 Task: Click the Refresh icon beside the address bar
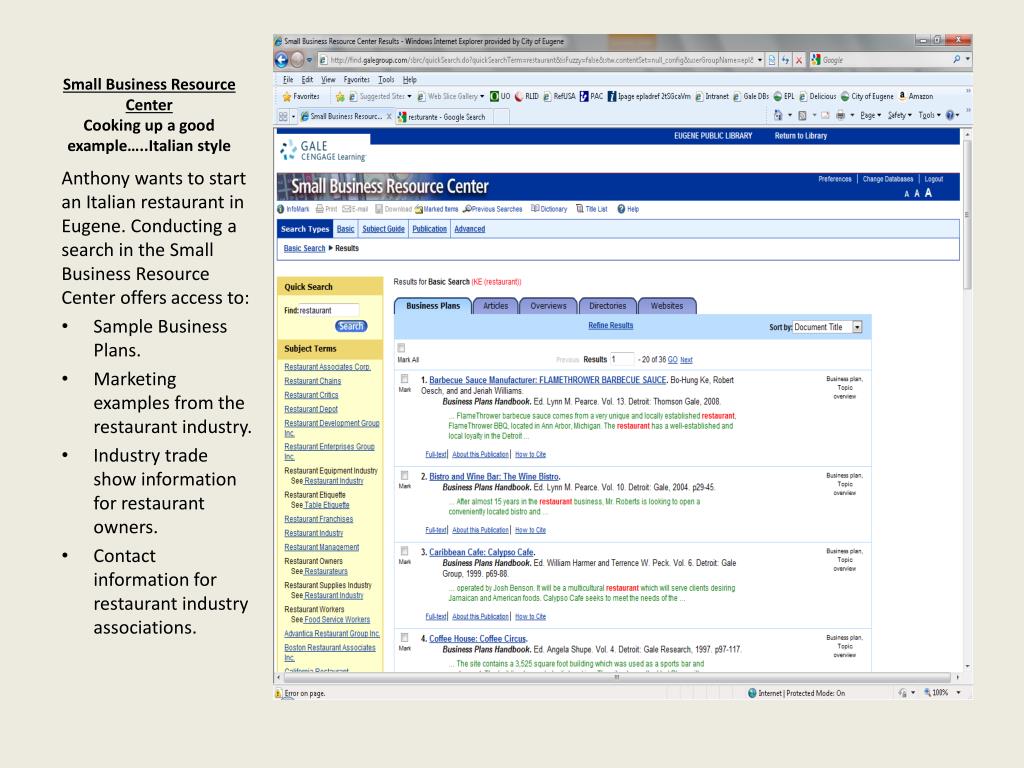(x=785, y=60)
